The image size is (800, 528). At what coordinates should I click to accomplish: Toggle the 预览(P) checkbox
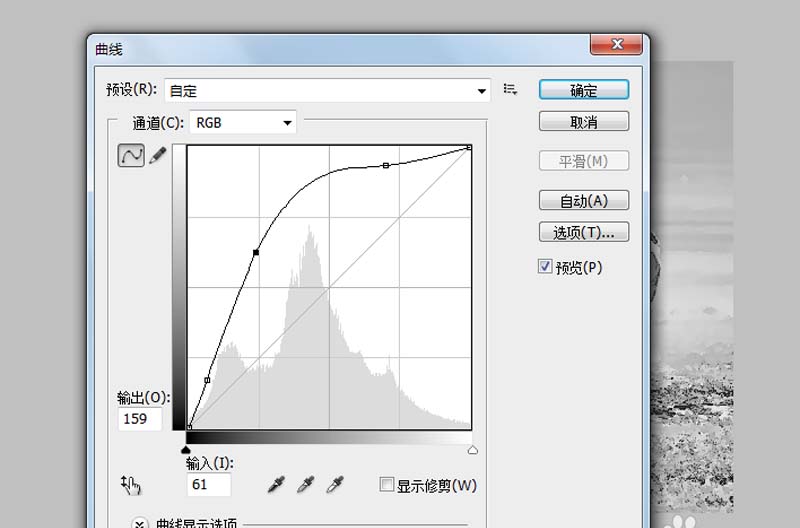point(545,267)
